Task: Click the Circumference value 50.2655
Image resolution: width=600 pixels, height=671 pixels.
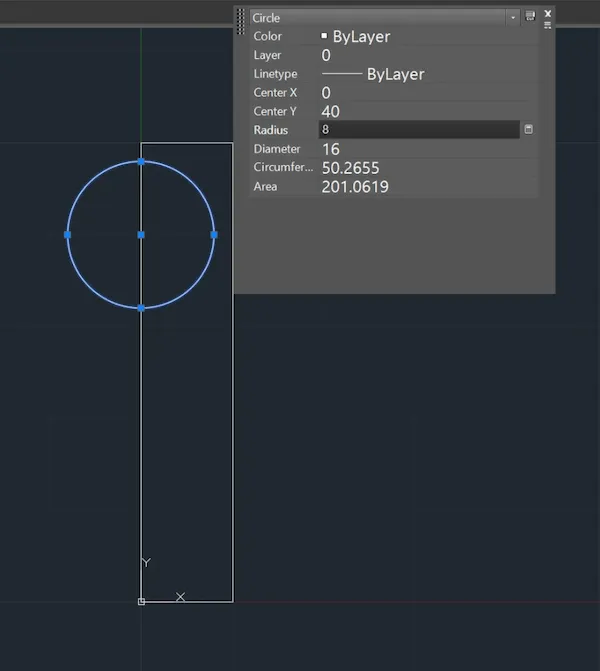Action: pos(350,168)
